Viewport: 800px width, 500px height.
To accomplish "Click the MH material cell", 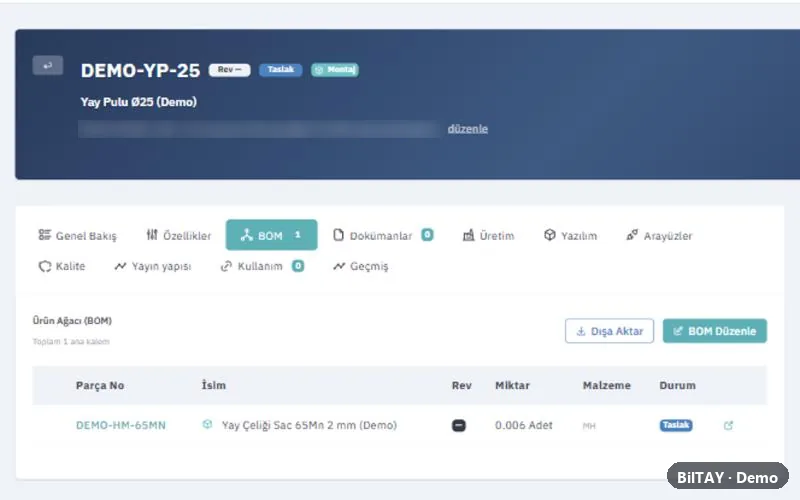I will pos(589,426).
